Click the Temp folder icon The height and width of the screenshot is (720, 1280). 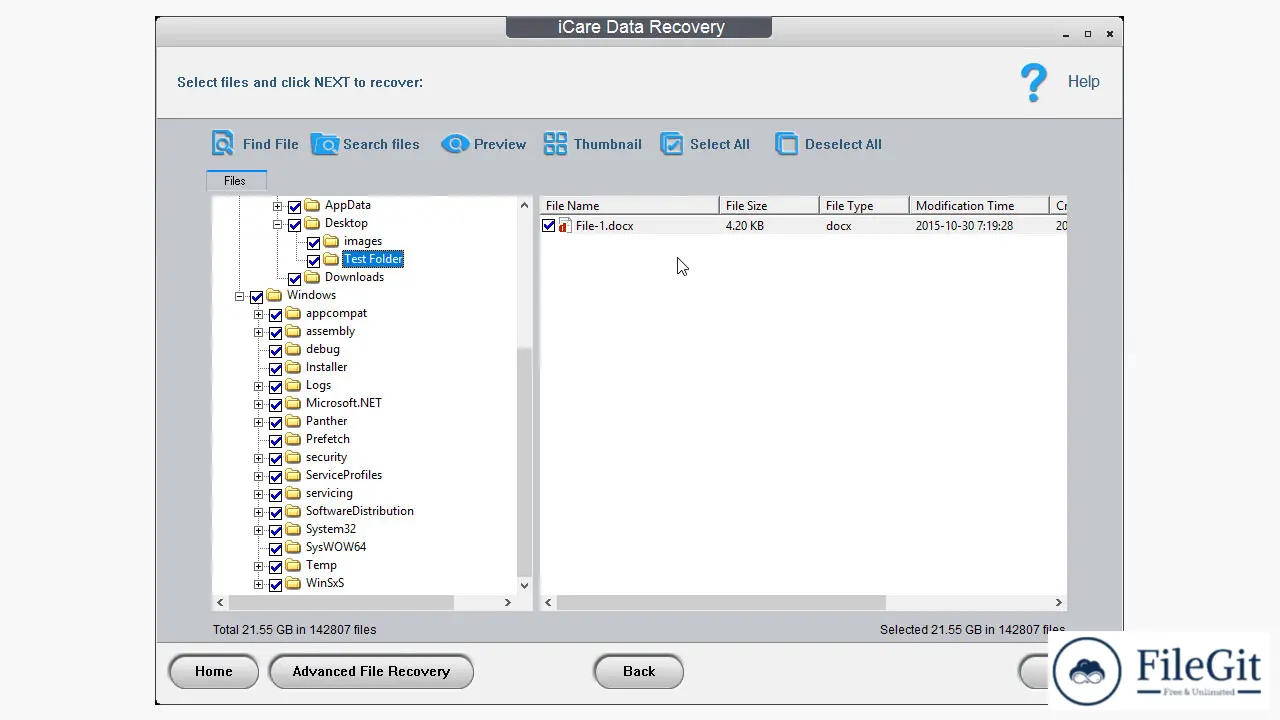(x=293, y=565)
